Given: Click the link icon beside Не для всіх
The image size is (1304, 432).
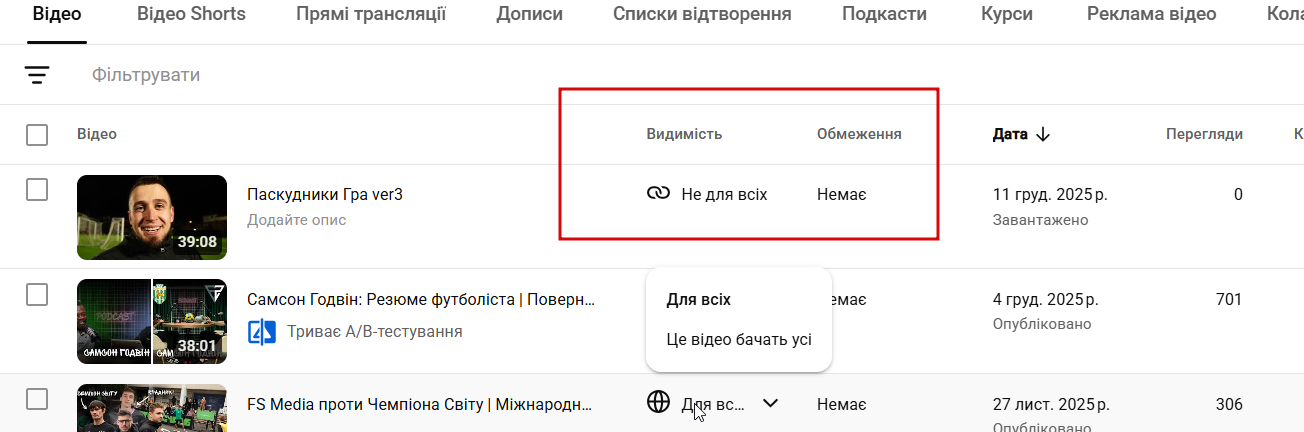Looking at the screenshot, I should coord(658,193).
